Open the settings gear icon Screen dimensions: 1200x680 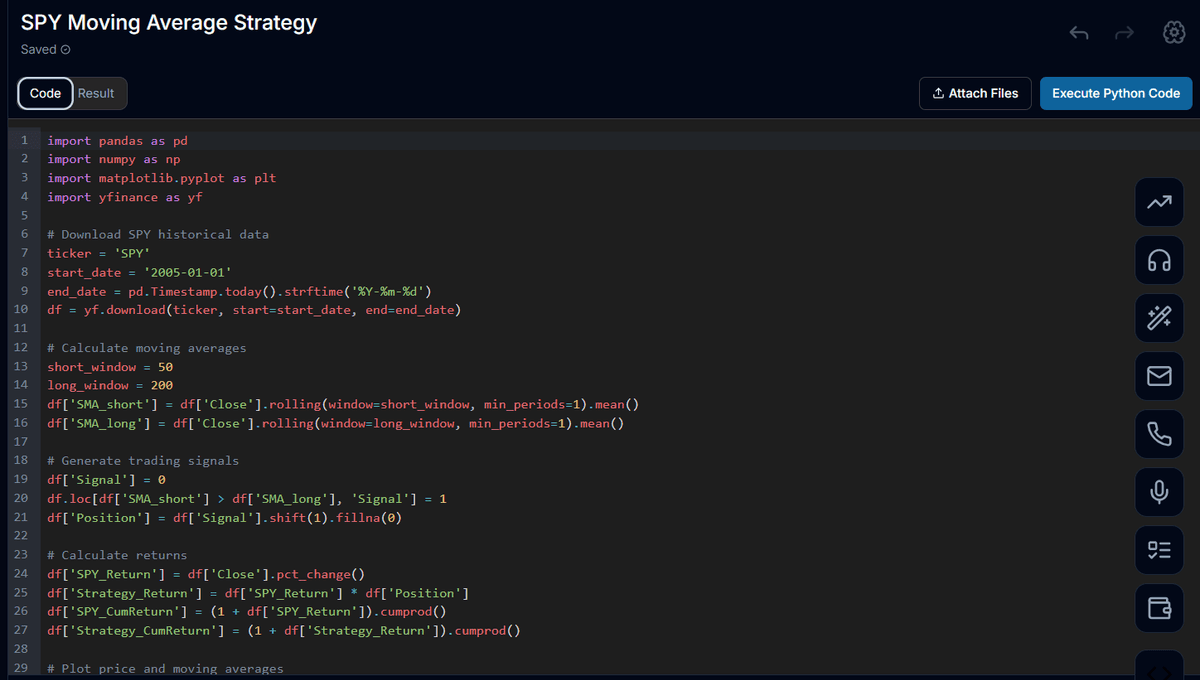tap(1174, 32)
